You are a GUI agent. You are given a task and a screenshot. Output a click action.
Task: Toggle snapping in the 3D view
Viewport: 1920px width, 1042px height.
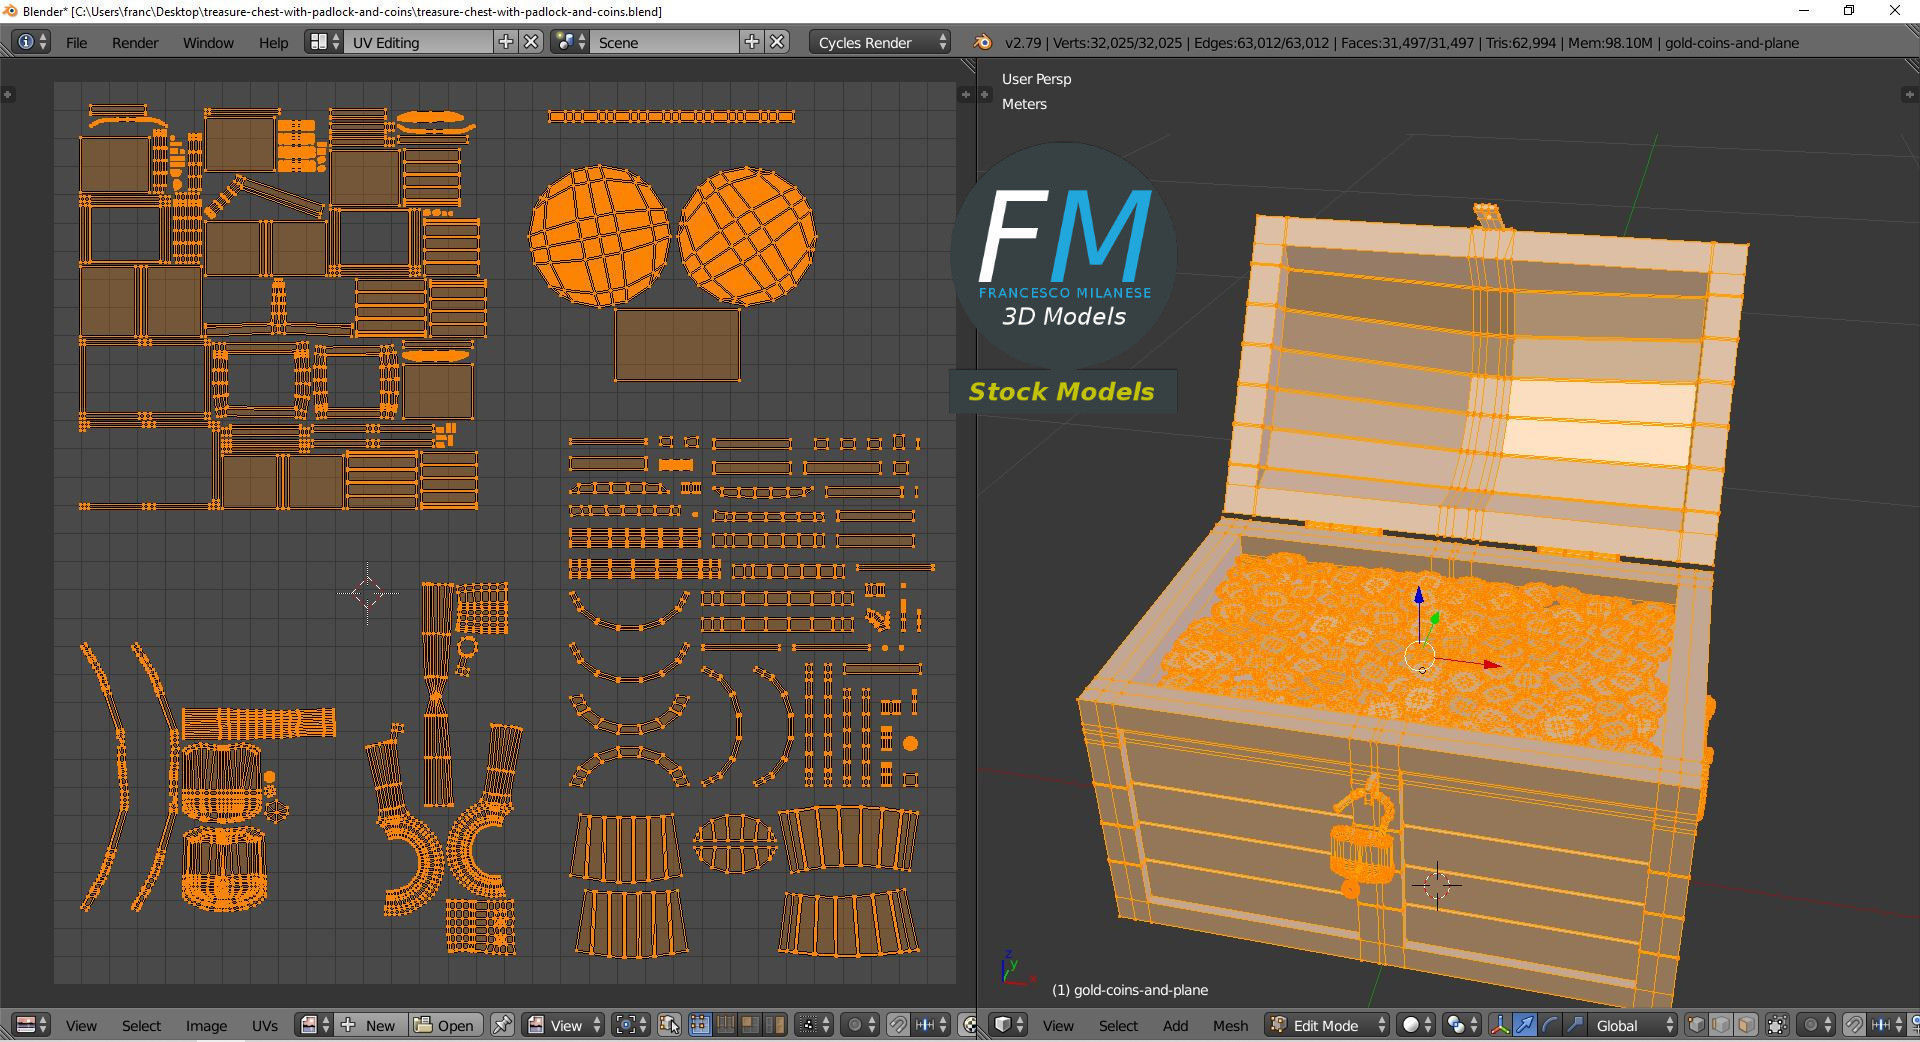1854,1025
